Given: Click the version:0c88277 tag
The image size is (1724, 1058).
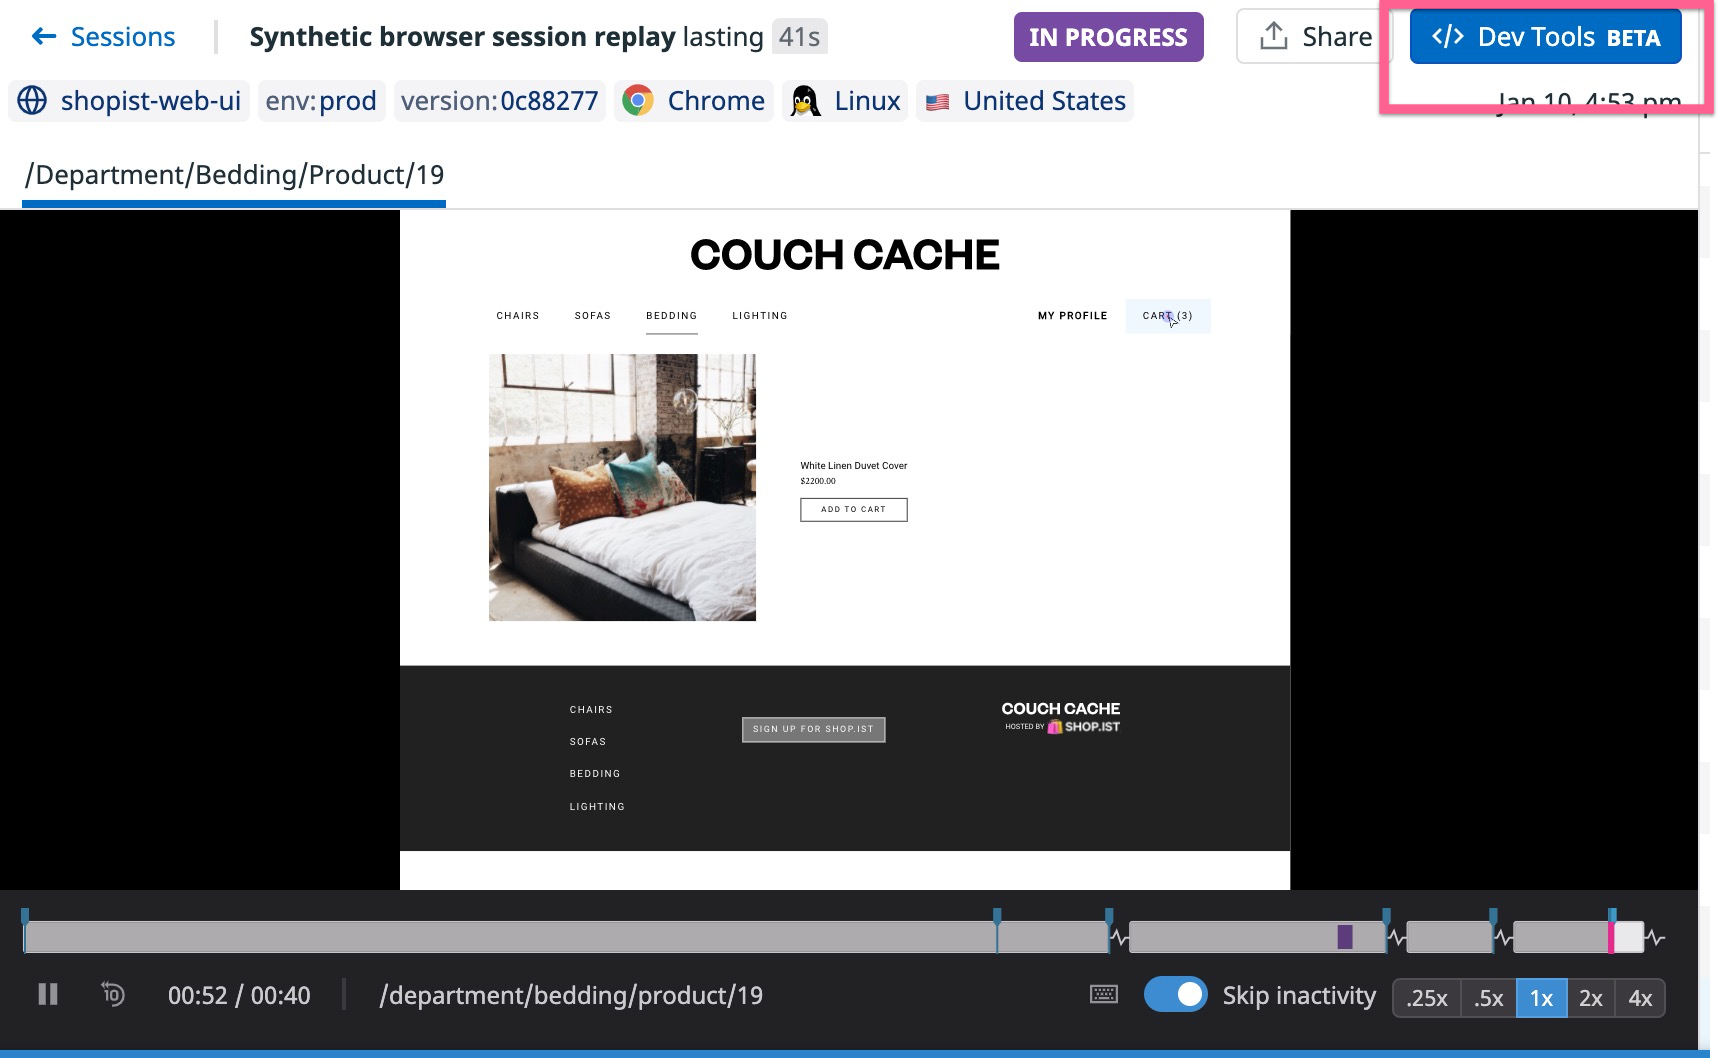Looking at the screenshot, I should (x=499, y=101).
